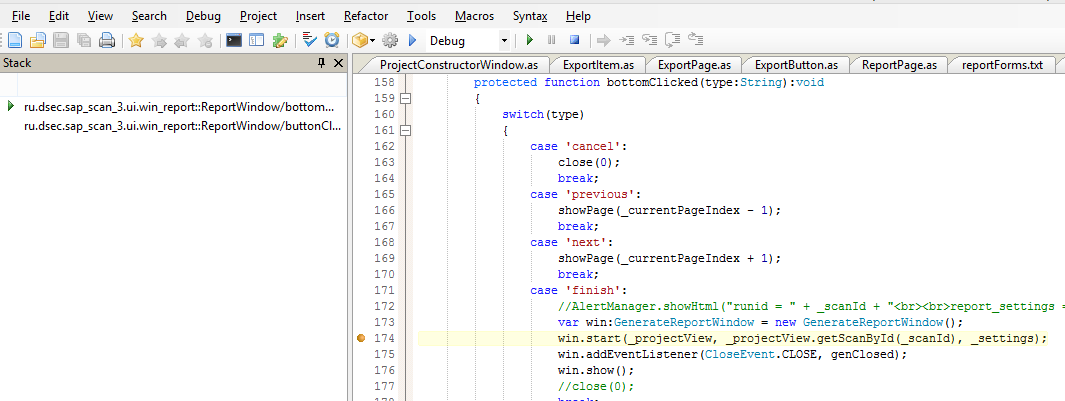Pin the Stack panel with auto-hide icon
This screenshot has height=401, width=1065.
[x=321, y=63]
